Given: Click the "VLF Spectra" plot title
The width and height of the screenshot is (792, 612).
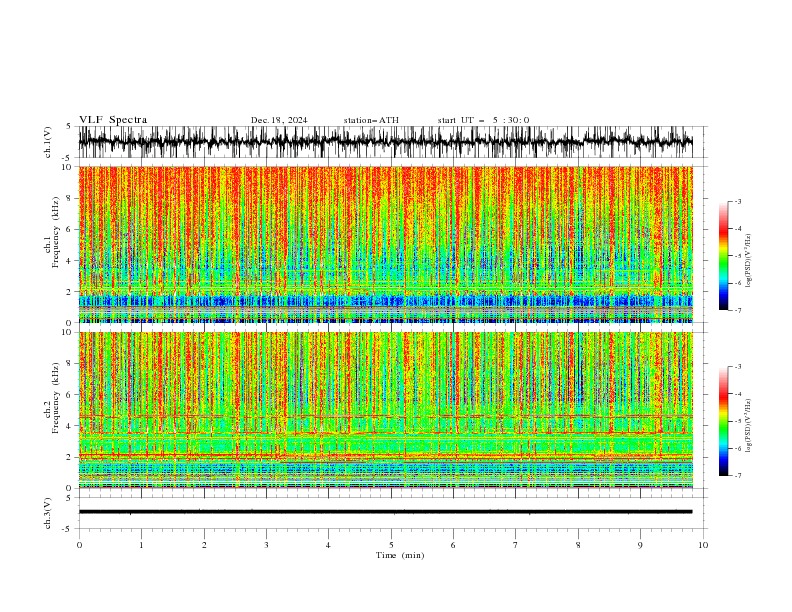Looking at the screenshot, I should 113,120.
